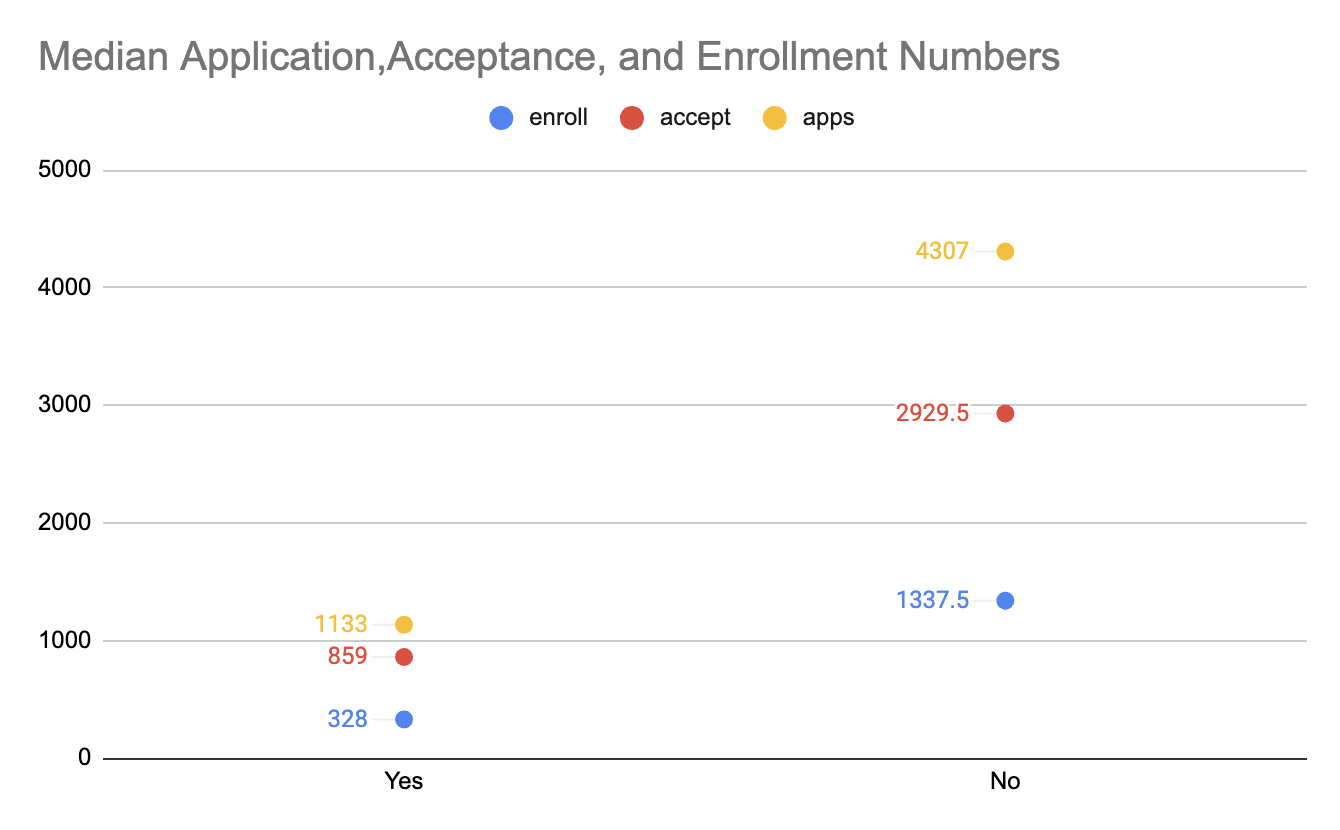Click the red accept data point for Yes
This screenshot has height=830, width=1340.
tap(404, 657)
